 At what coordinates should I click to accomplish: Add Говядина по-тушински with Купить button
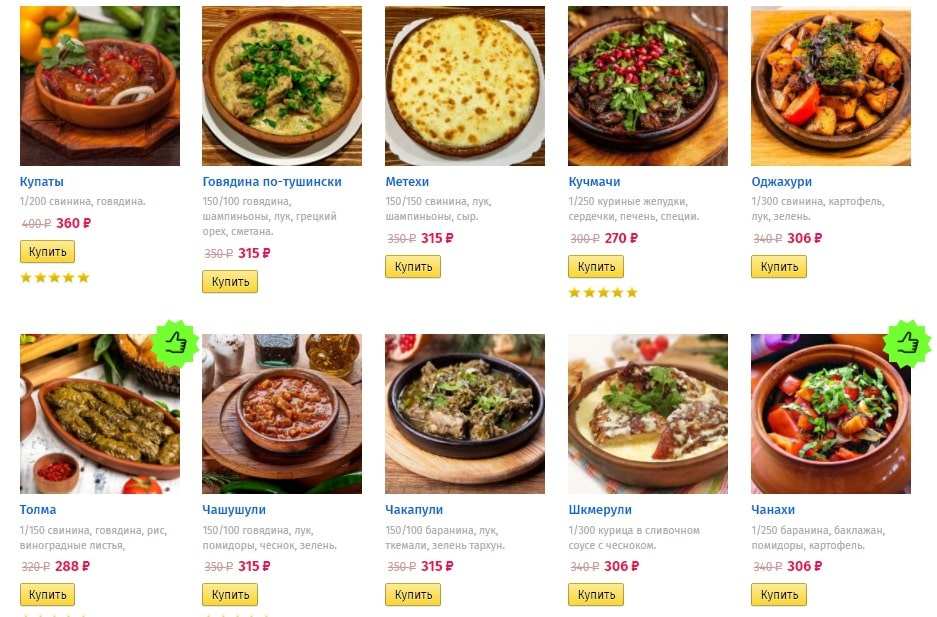[230, 282]
